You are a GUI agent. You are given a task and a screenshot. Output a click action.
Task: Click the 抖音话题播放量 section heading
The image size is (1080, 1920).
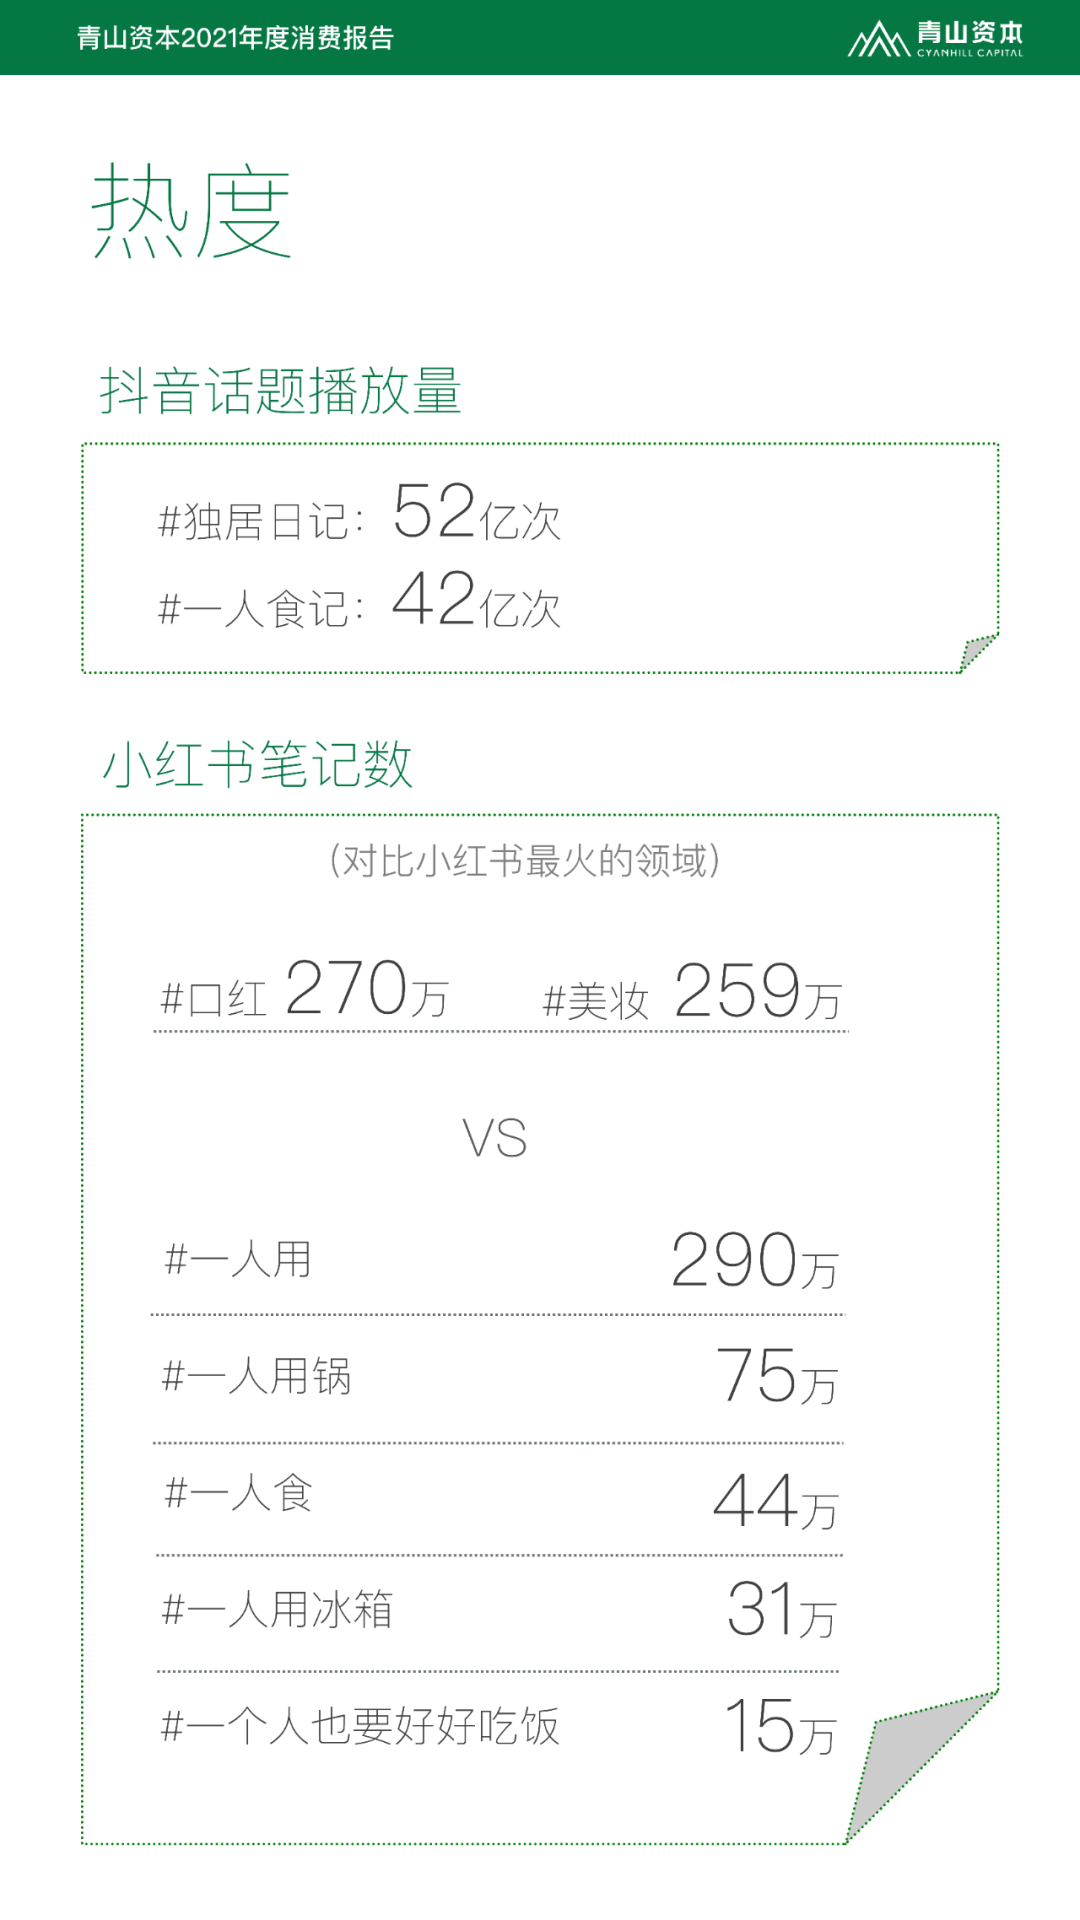coord(281,390)
